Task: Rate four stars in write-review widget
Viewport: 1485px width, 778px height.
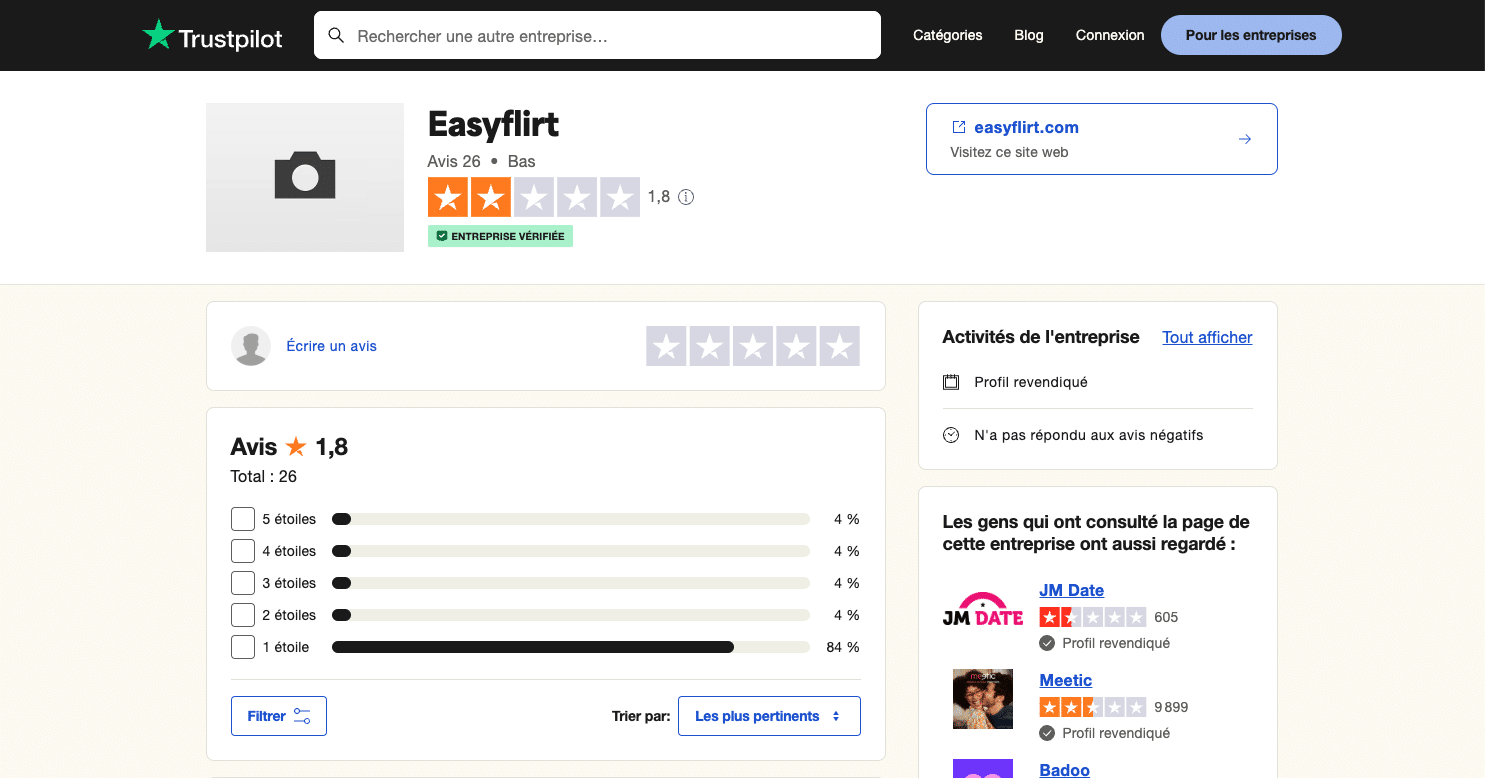Action: (796, 346)
